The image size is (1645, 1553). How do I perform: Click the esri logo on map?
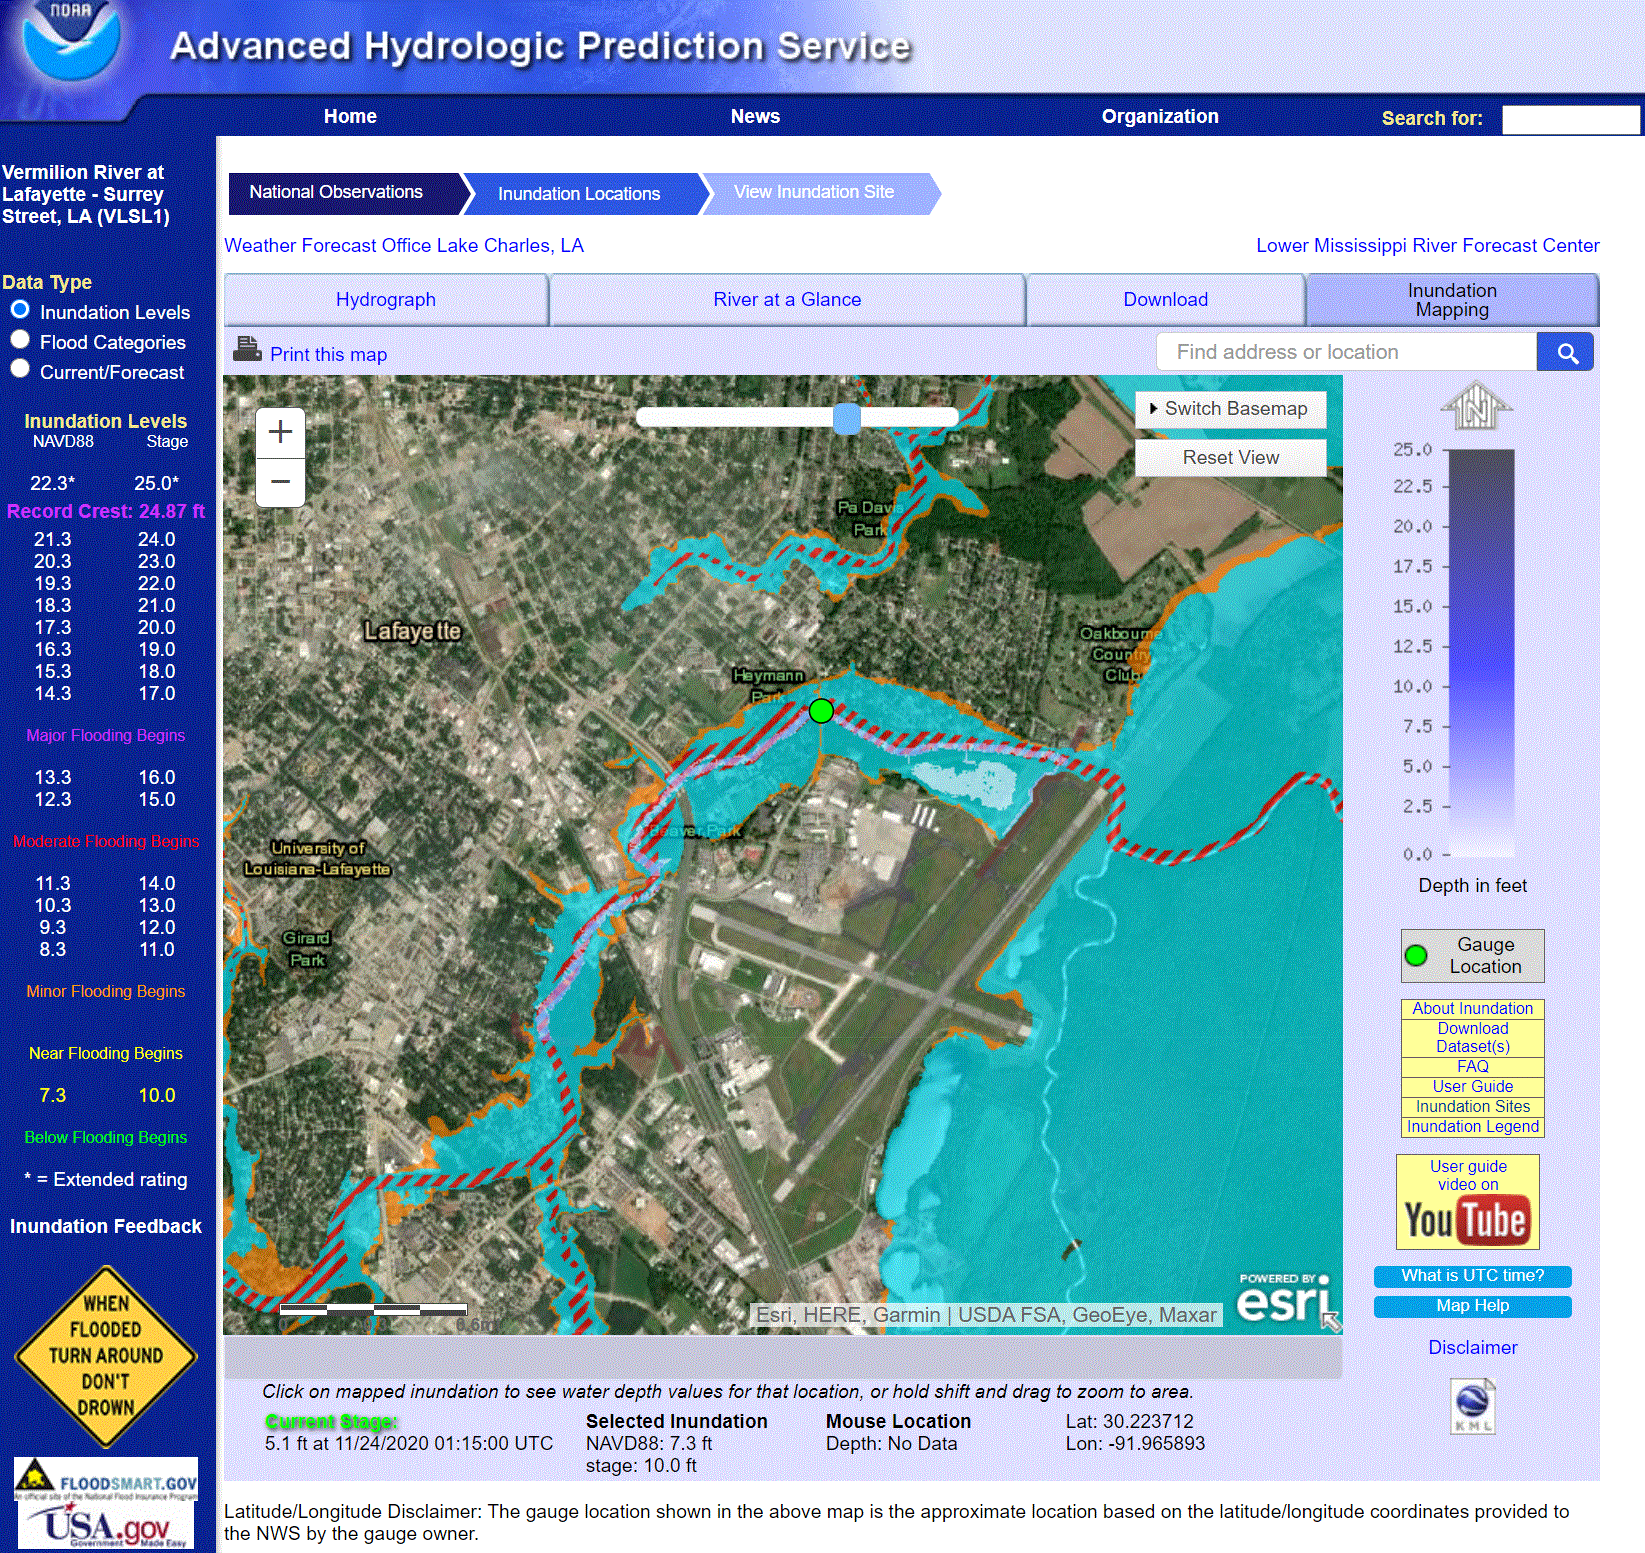tap(1284, 1299)
